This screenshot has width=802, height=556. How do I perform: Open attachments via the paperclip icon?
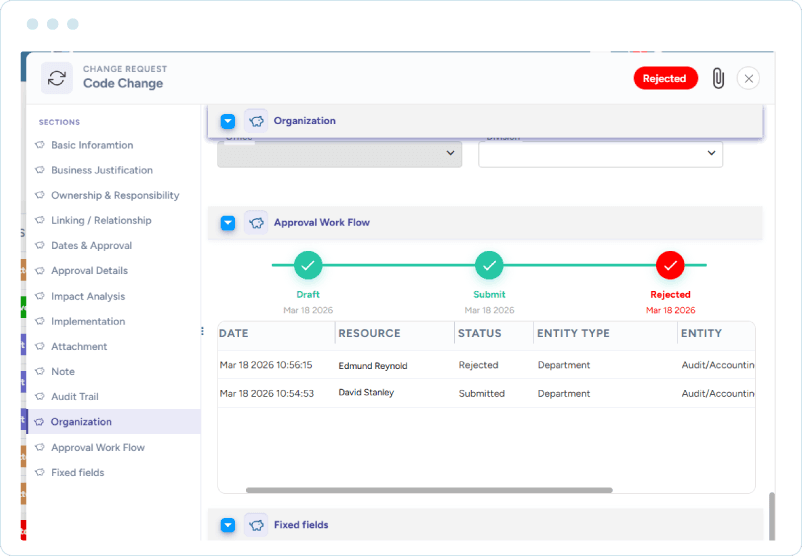[x=718, y=78]
